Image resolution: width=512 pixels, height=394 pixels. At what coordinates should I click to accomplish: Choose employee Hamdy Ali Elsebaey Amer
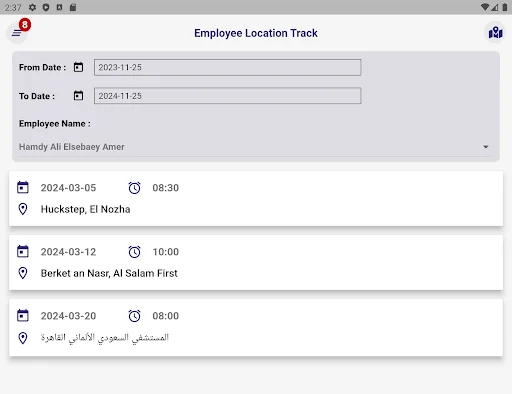point(255,147)
